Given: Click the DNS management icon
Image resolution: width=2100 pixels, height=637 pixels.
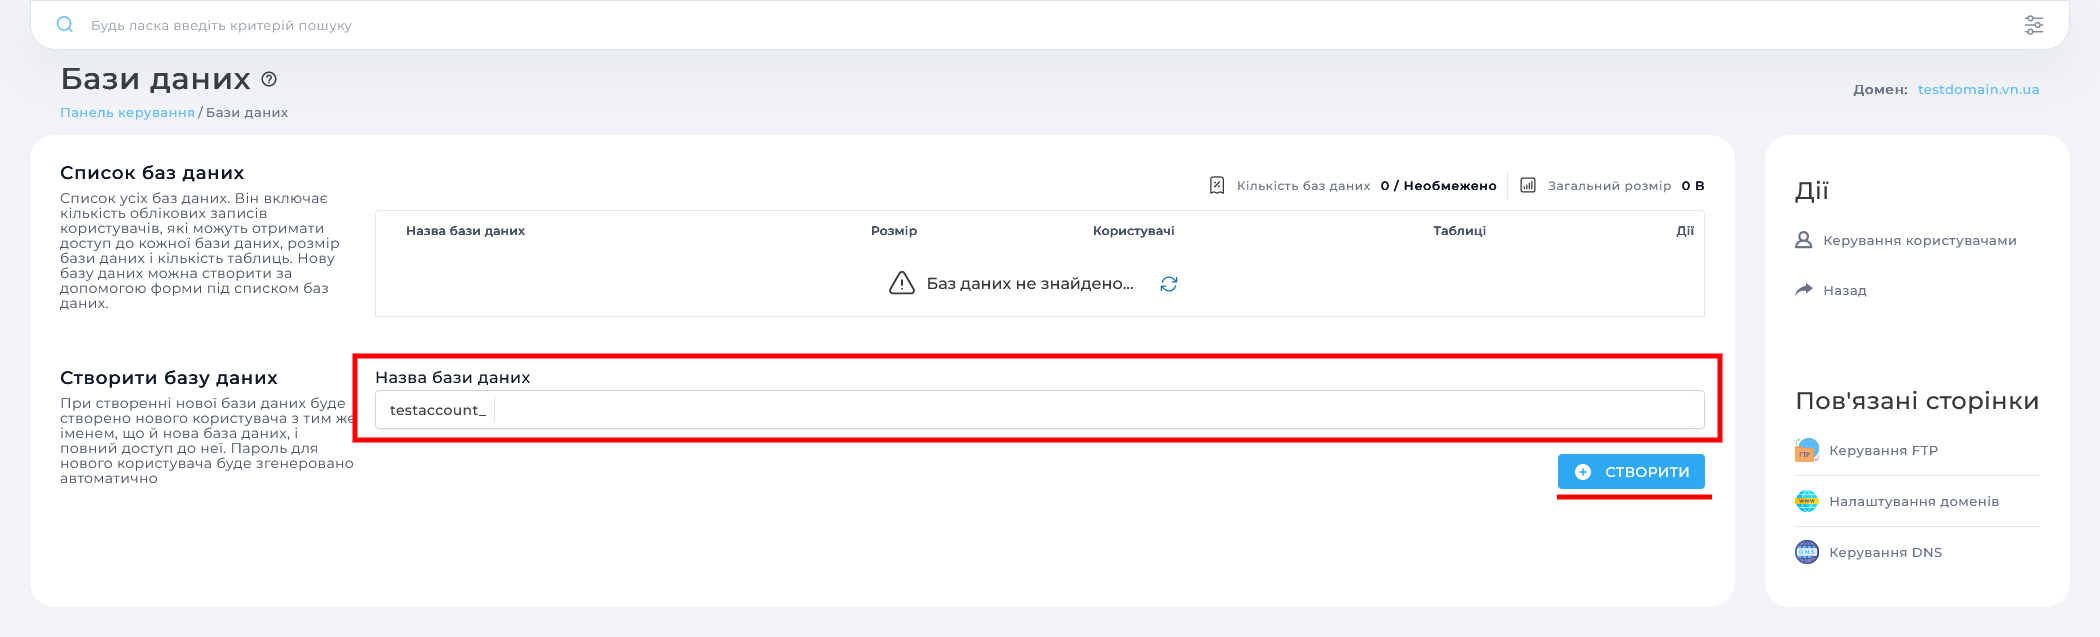Looking at the screenshot, I should pyautogui.click(x=1806, y=552).
